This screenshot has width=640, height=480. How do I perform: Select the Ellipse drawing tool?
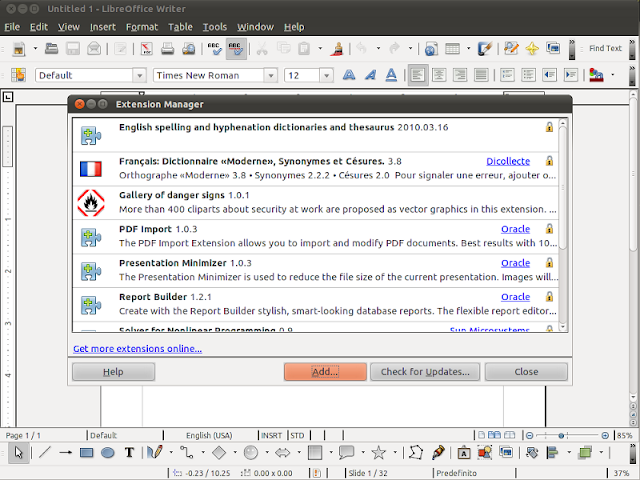tap(108, 452)
